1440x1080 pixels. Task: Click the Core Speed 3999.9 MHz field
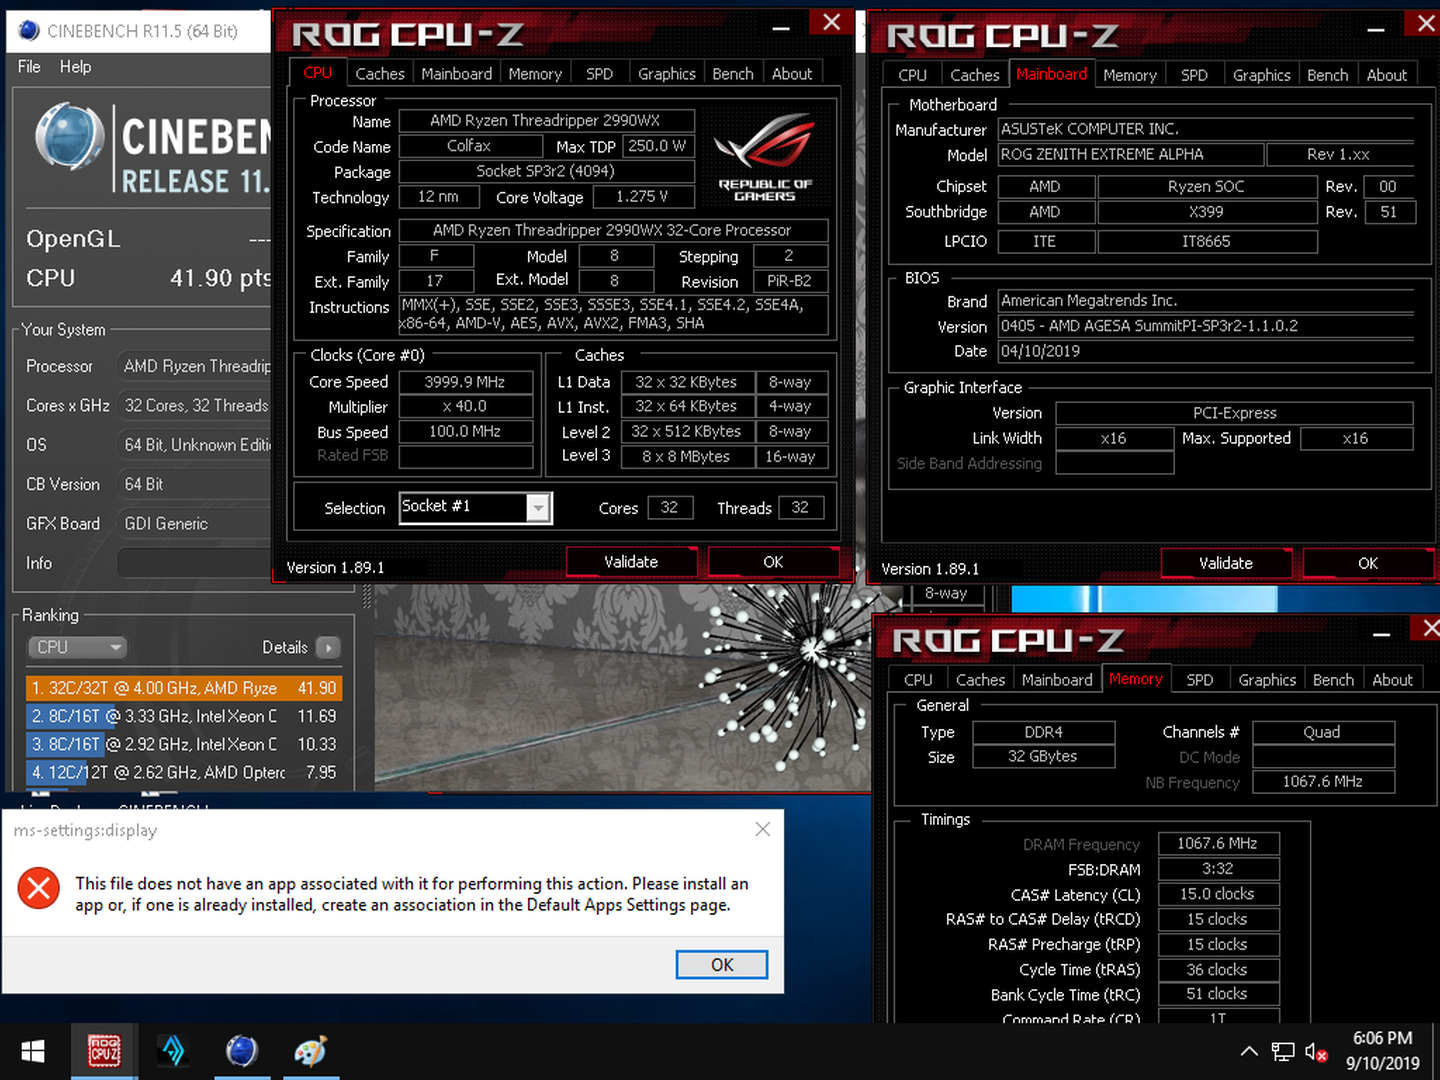pyautogui.click(x=465, y=382)
